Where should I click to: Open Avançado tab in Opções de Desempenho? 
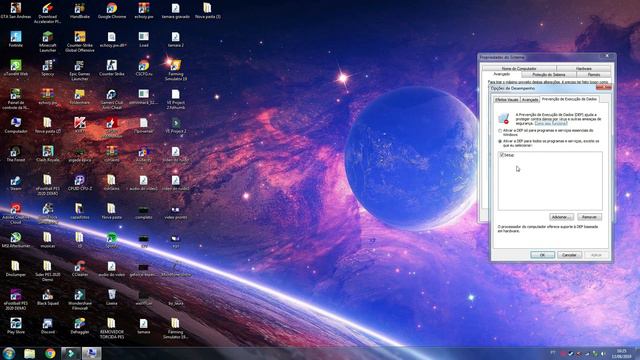[x=530, y=100]
